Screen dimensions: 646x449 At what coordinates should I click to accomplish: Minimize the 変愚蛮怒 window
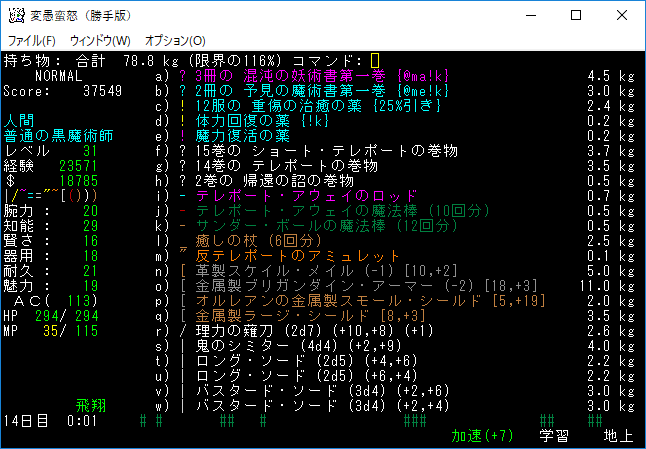pyautogui.click(x=529, y=15)
